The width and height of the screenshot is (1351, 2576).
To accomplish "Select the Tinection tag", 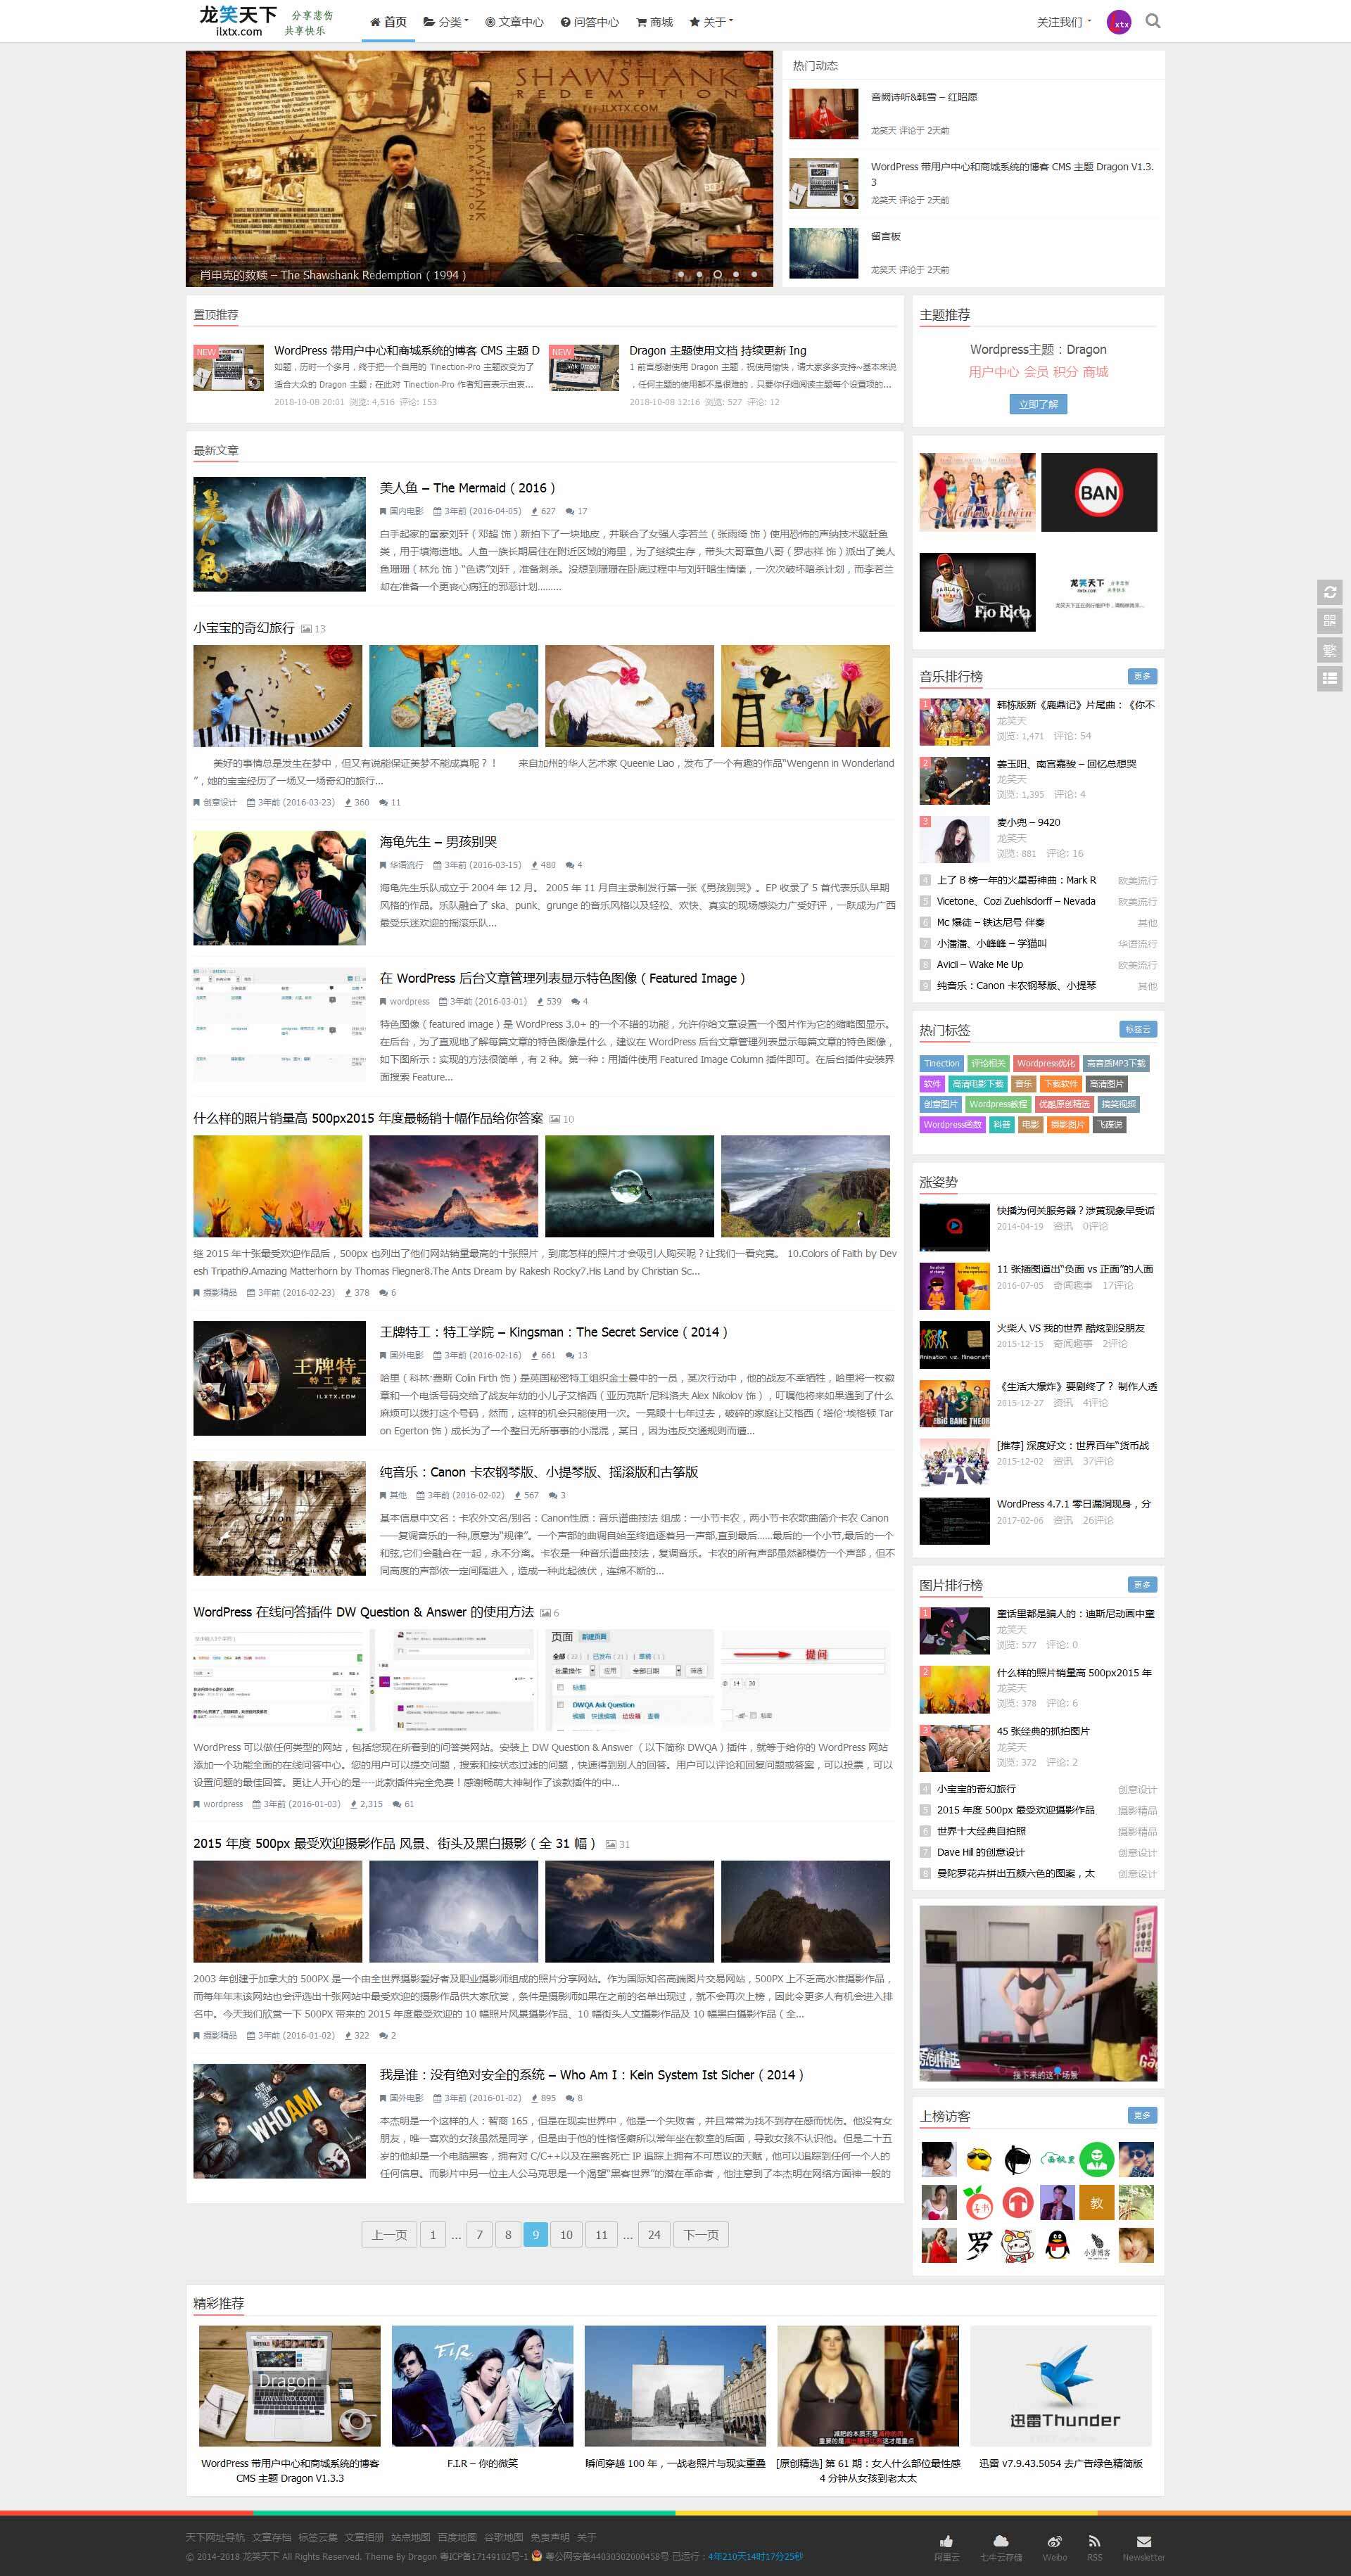I will [x=942, y=1063].
